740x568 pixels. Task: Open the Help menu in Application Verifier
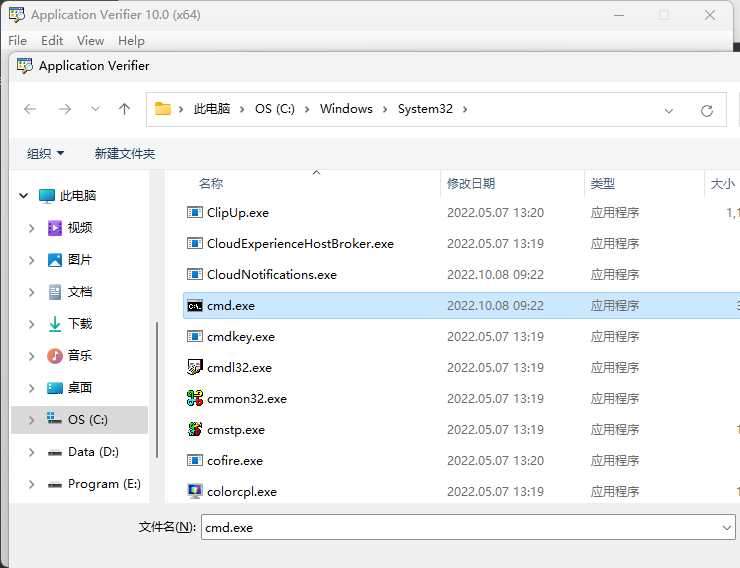point(131,41)
